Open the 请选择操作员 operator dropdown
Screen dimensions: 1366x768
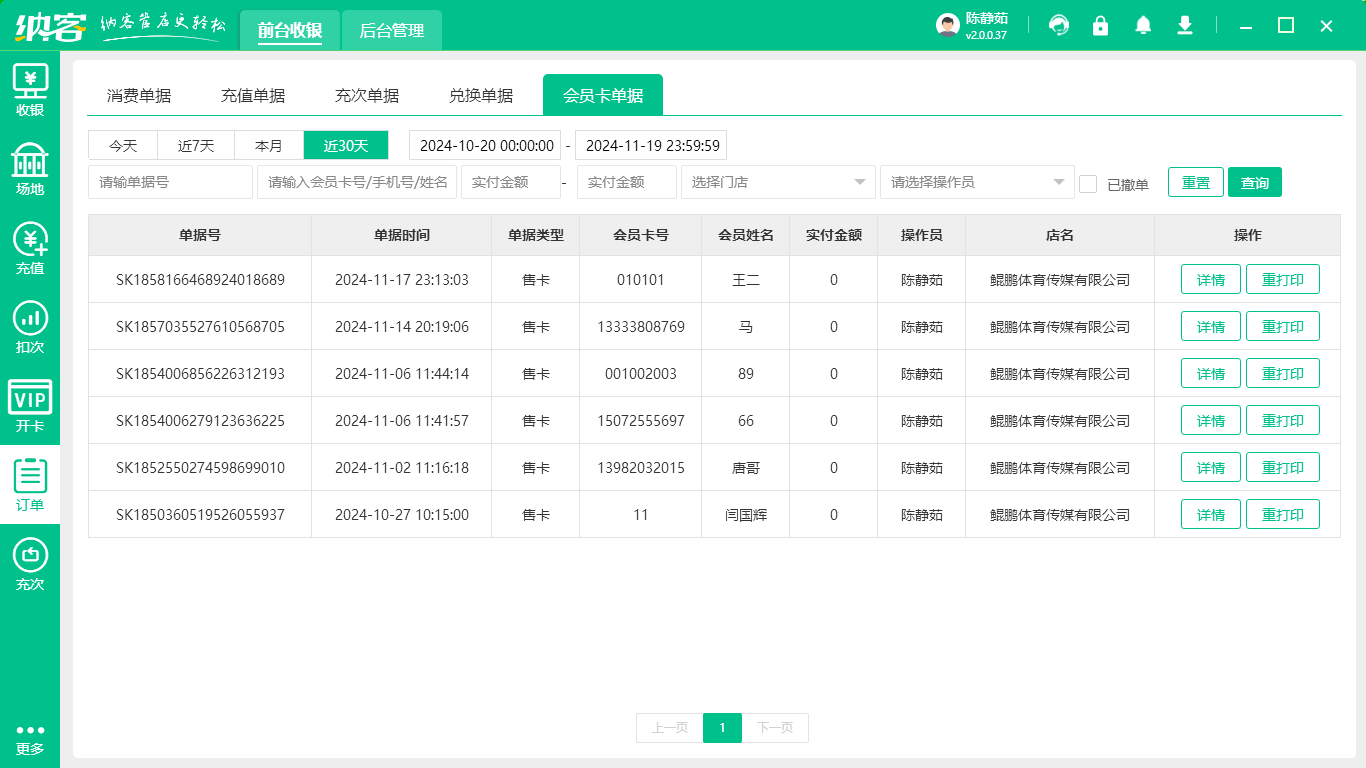[977, 182]
